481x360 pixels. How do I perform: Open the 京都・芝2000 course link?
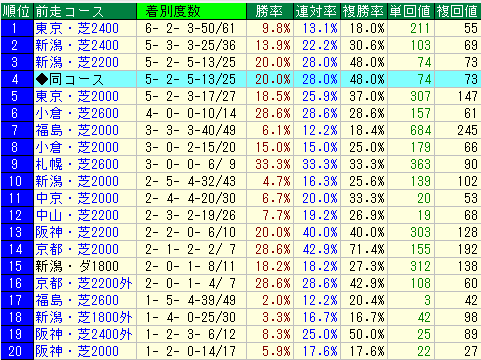coord(77,249)
